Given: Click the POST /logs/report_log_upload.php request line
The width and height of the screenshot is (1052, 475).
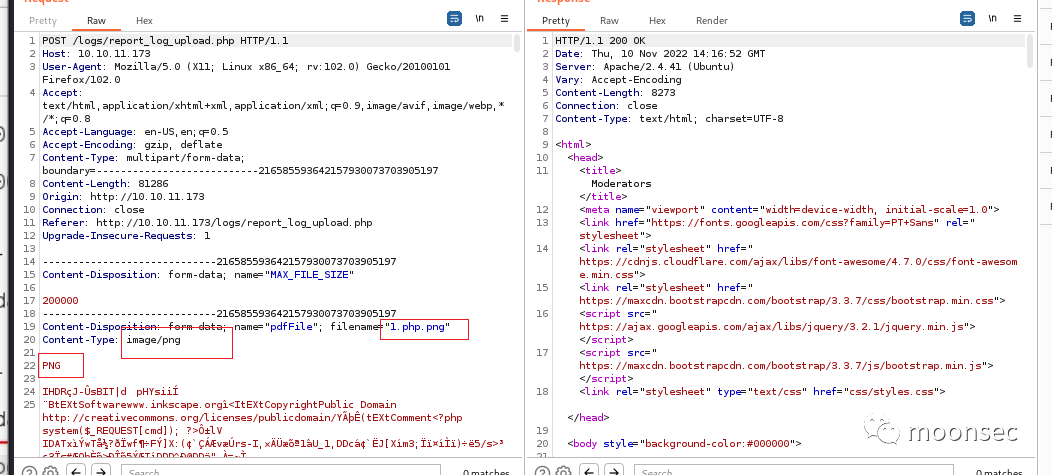Looking at the screenshot, I should pyautogui.click(x=165, y=41).
